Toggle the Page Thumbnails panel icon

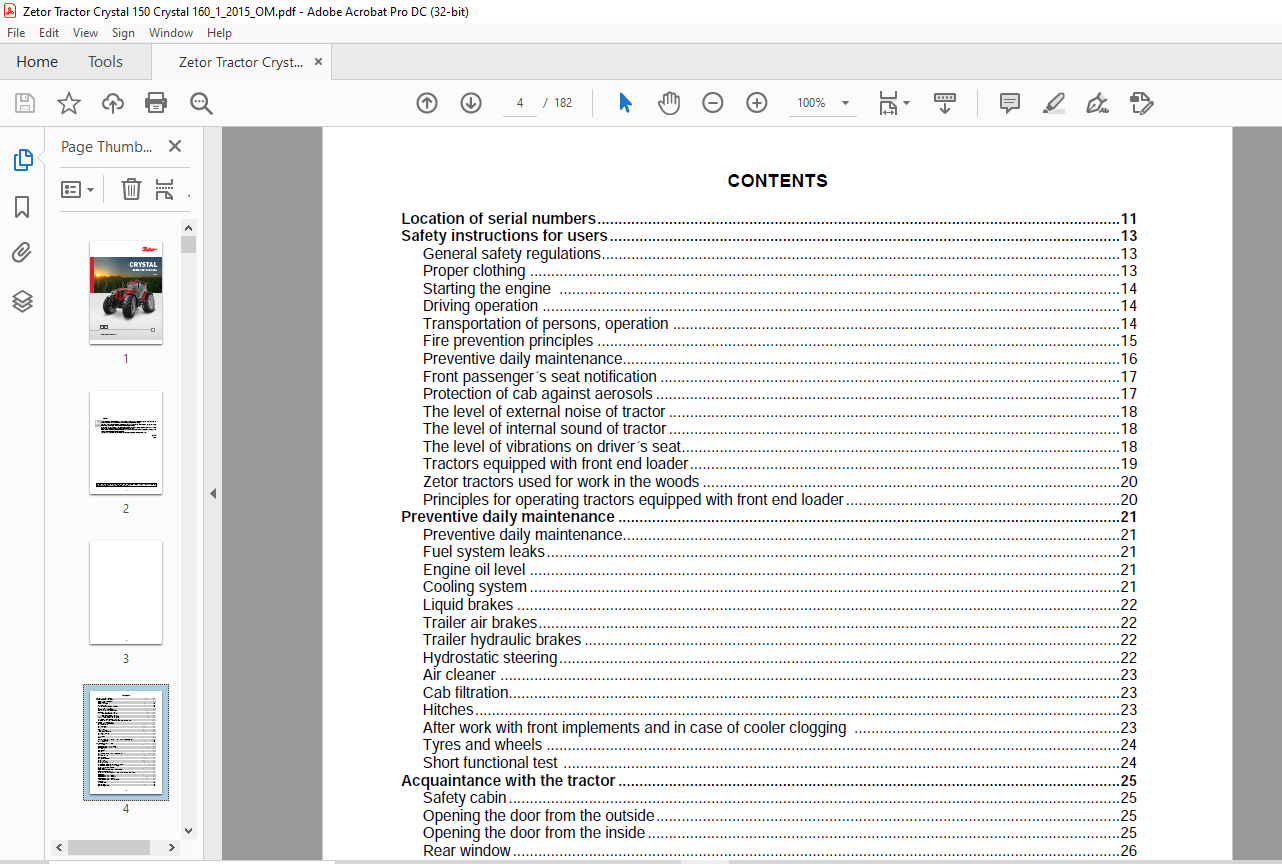click(22, 160)
